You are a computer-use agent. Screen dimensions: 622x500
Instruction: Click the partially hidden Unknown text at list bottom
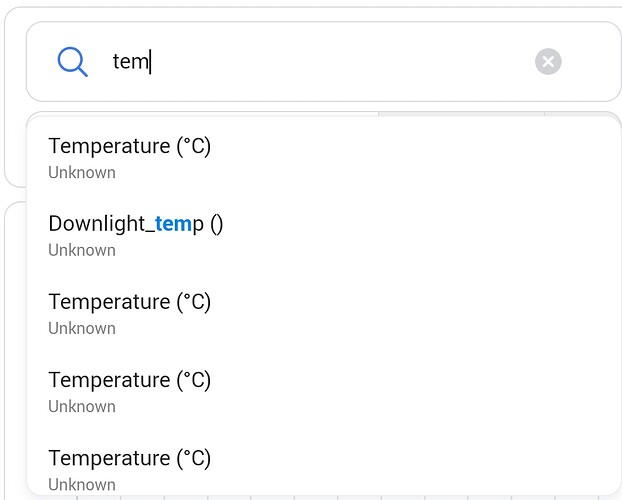82,485
